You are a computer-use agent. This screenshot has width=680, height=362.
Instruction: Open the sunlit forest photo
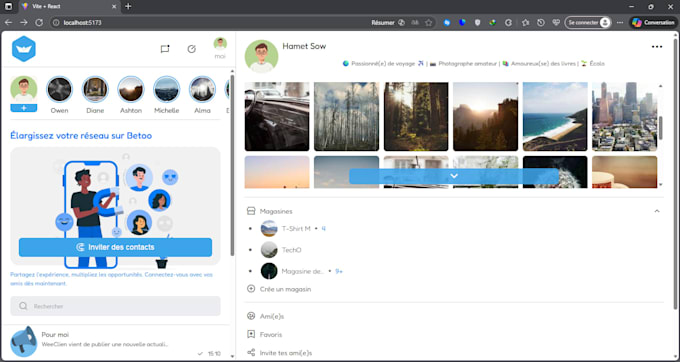416,117
